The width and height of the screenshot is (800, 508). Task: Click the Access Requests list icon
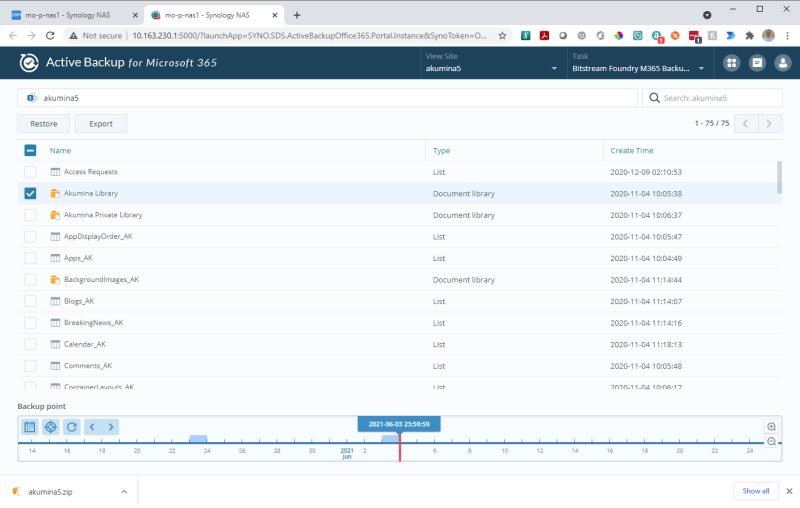coord(55,172)
